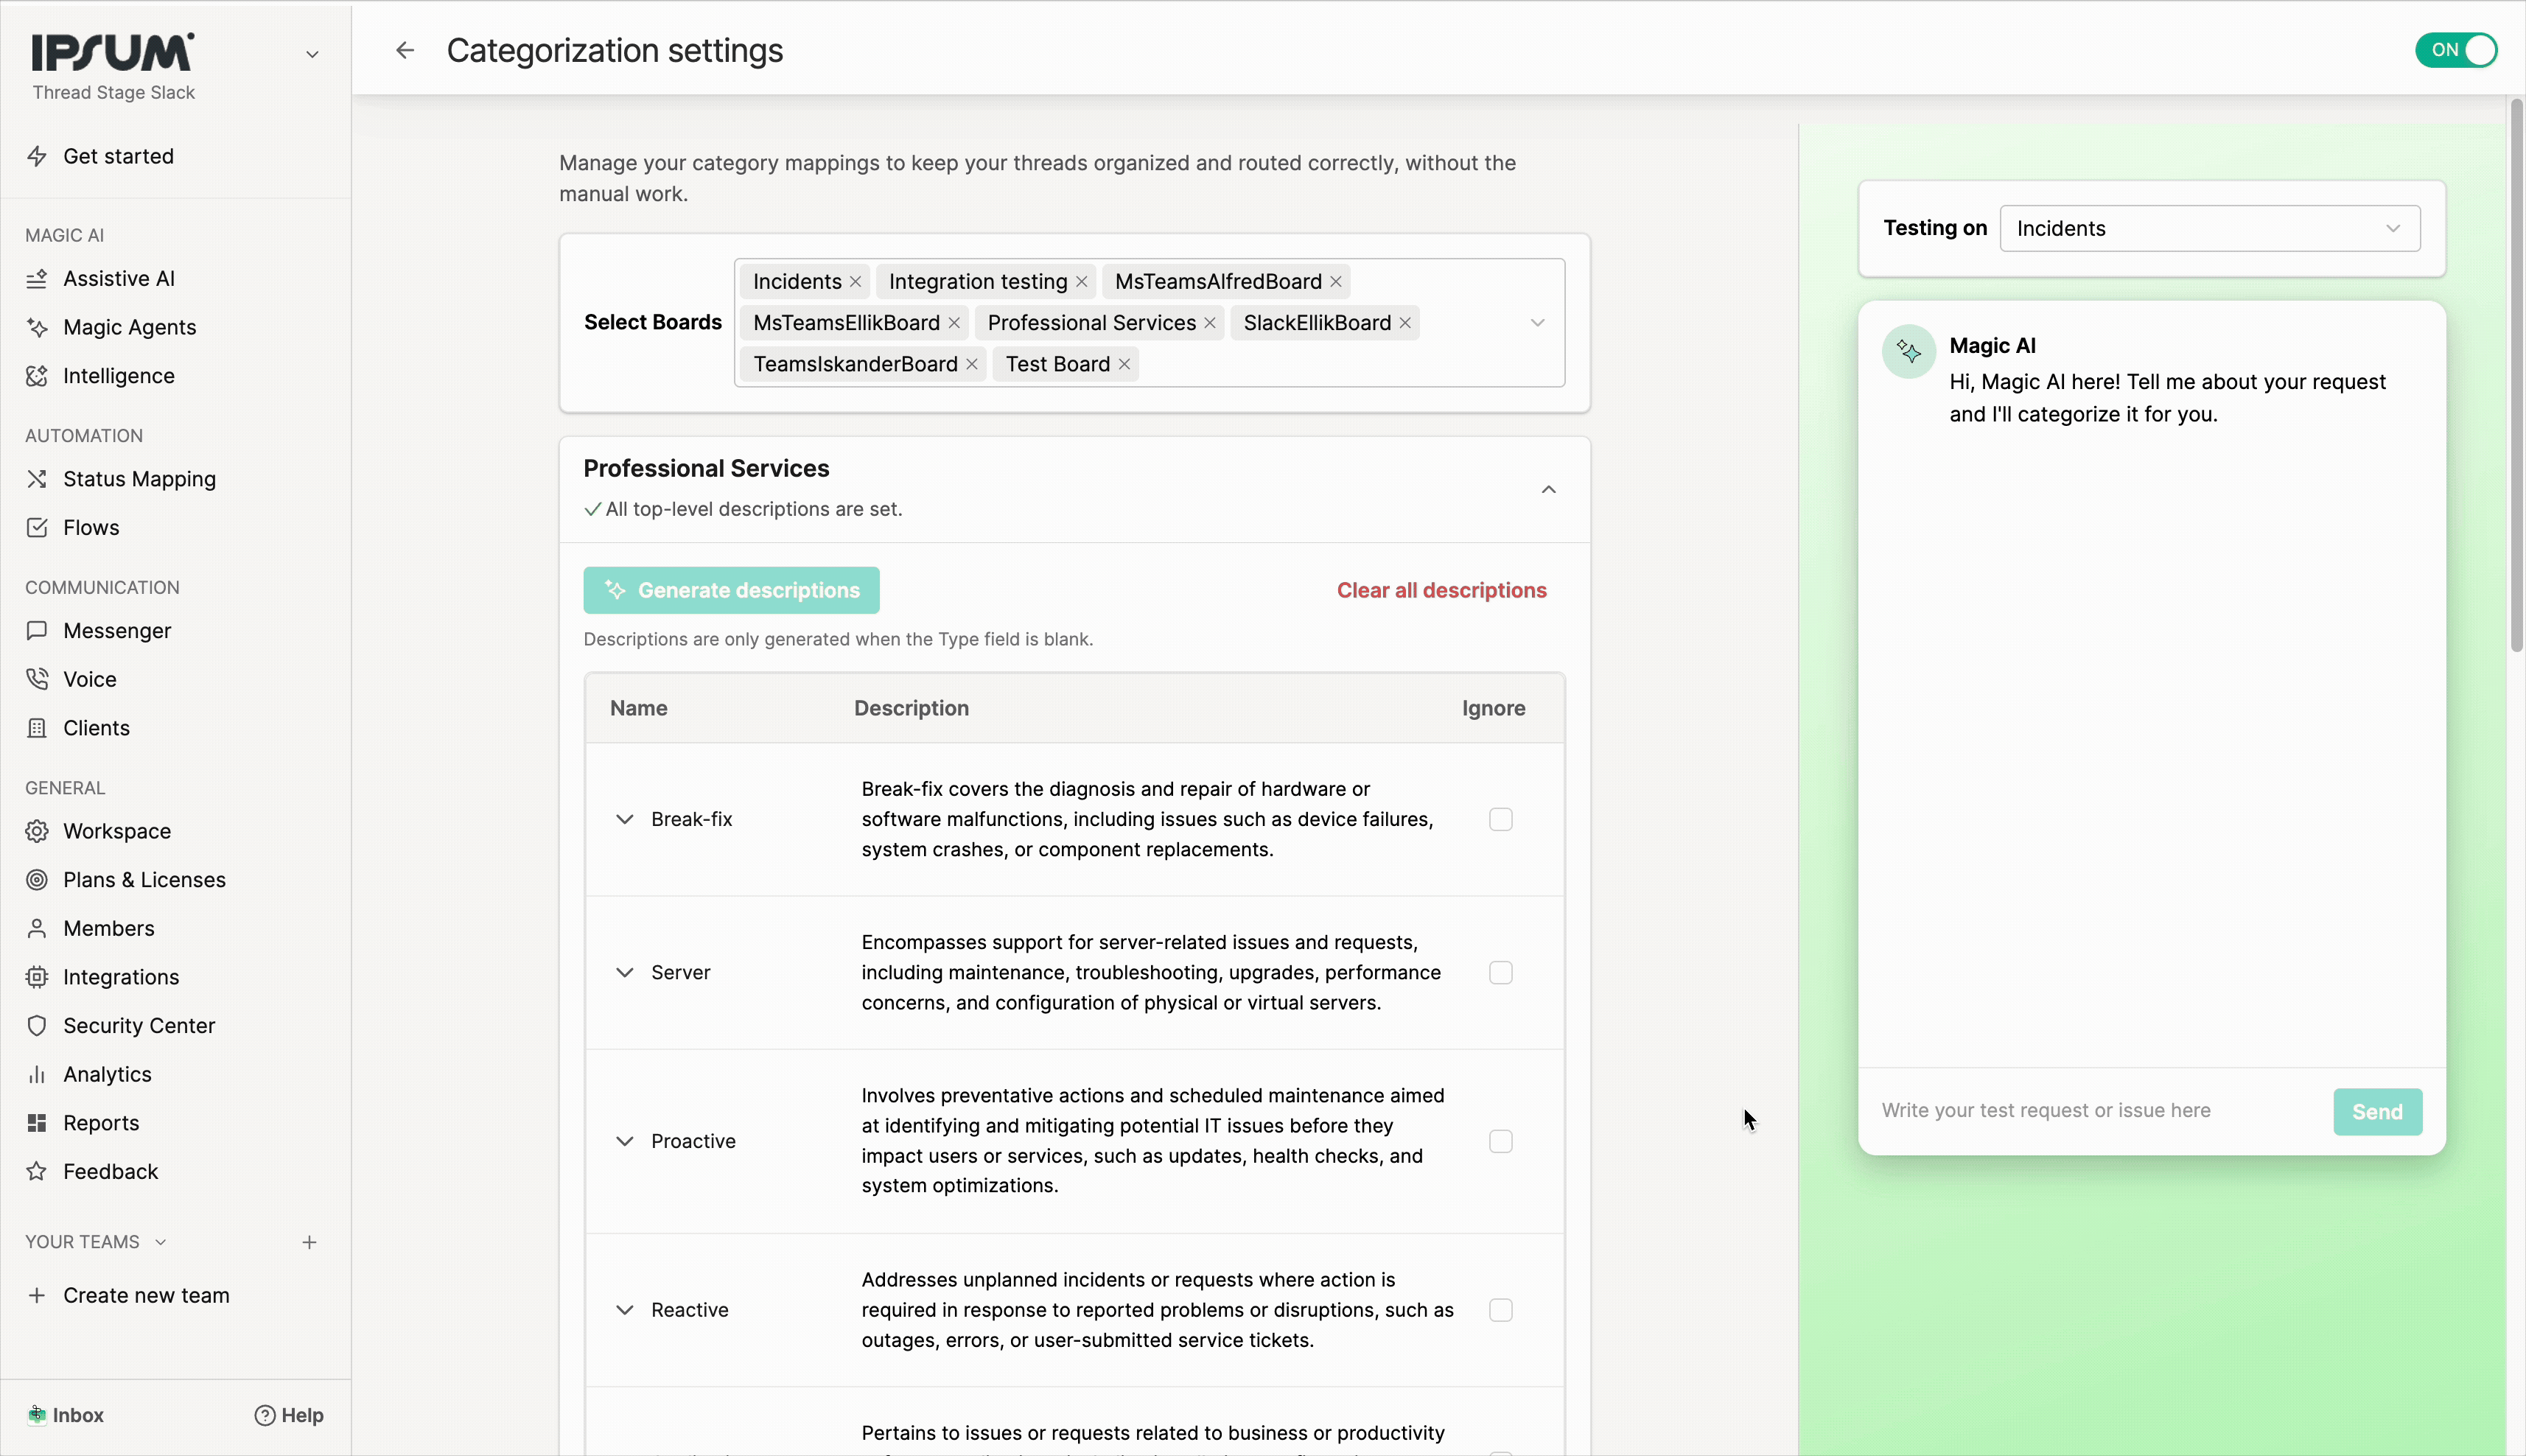Go back using the arrow icon
Screen dimensions: 2526x1456
(405, 50)
